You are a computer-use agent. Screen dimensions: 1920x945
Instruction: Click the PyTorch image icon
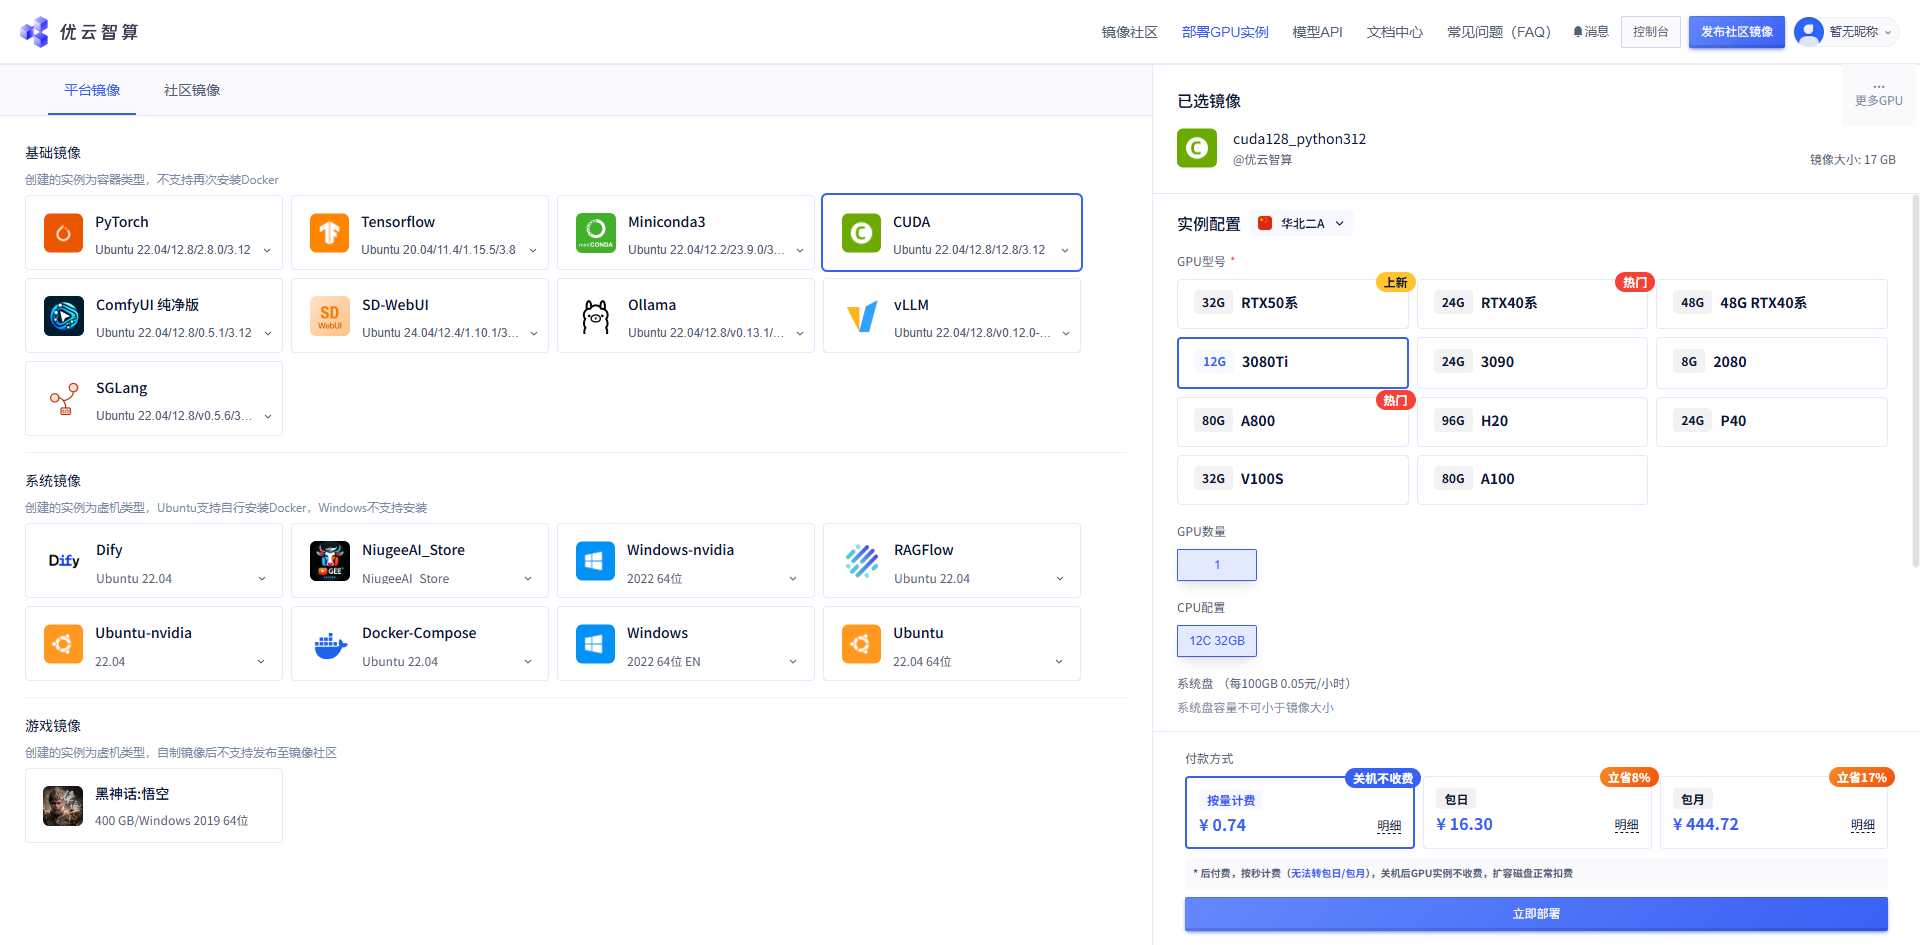pos(63,233)
